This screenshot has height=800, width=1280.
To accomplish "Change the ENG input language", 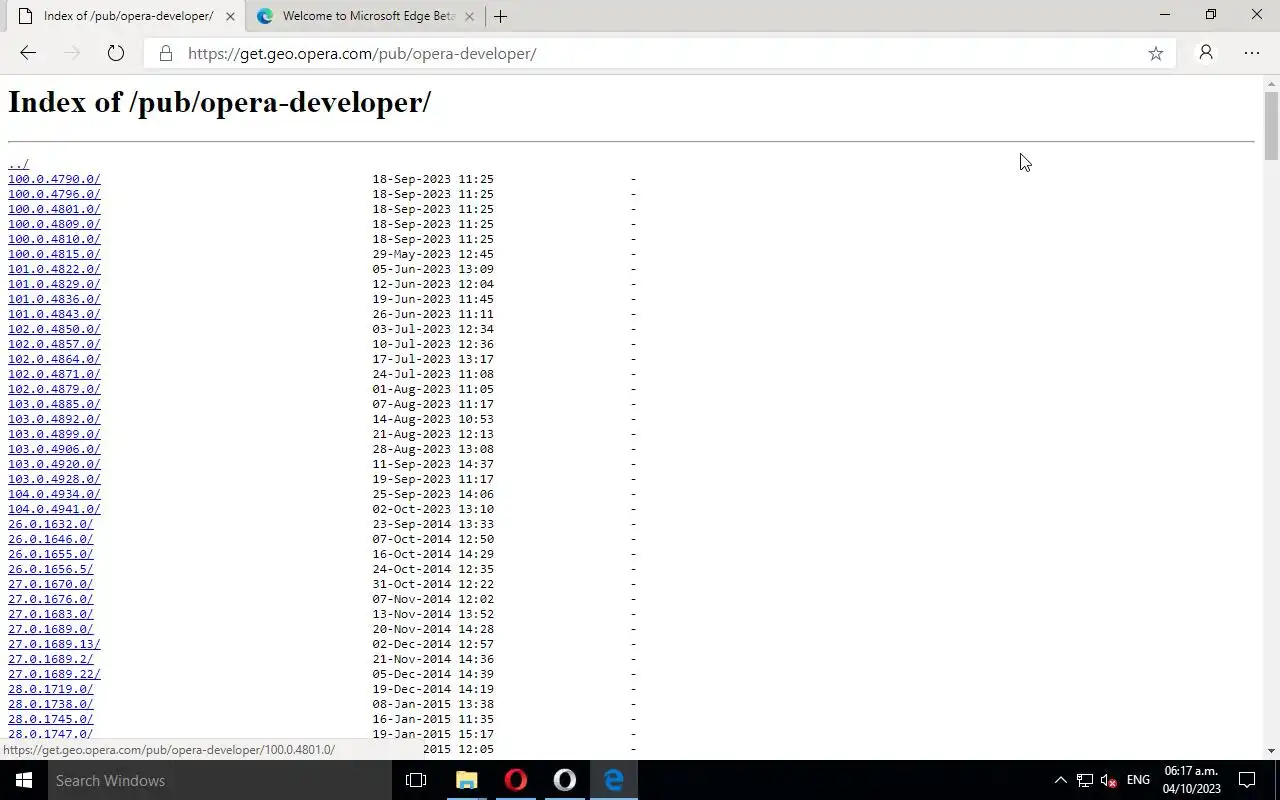I will pyautogui.click(x=1138, y=780).
